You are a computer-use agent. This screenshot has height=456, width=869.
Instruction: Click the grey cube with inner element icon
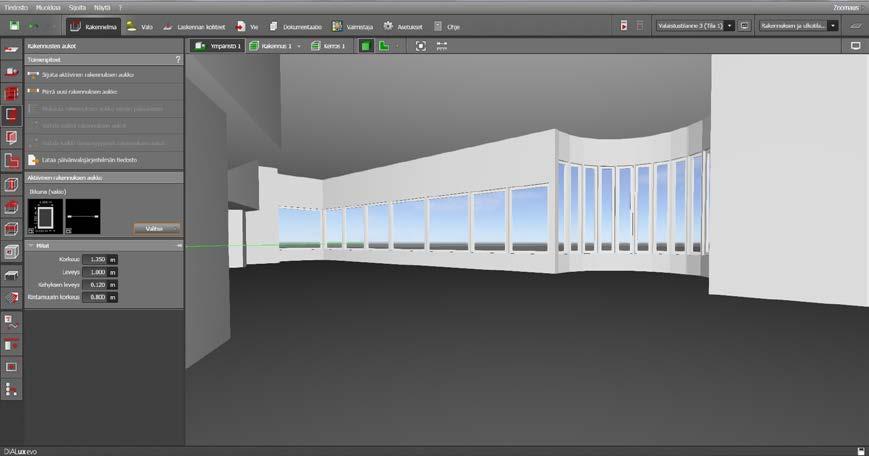click(11, 252)
